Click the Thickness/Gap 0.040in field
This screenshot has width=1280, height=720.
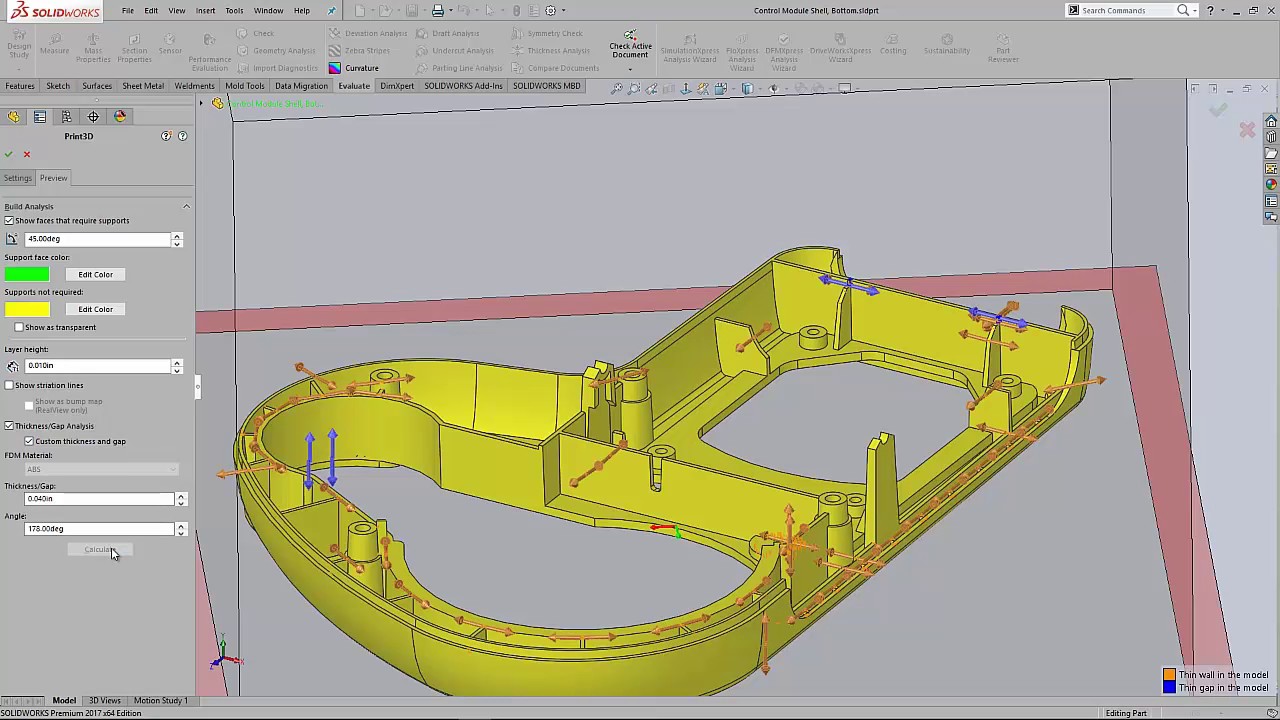100,499
